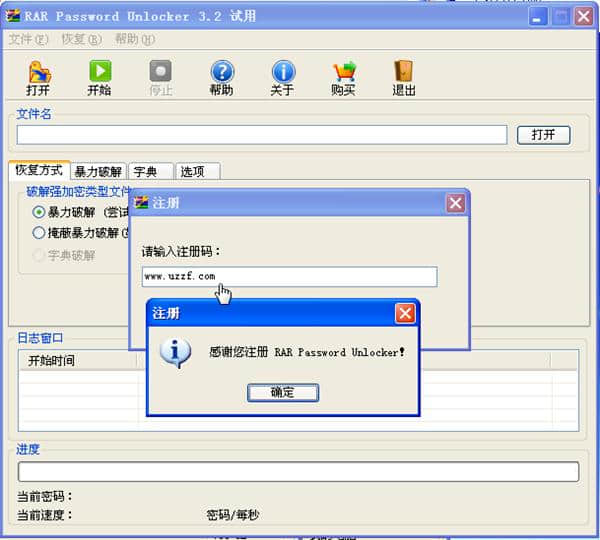Choose the disabled 字典破解 radio button
Screen dimensions: 600x540
tap(39, 255)
